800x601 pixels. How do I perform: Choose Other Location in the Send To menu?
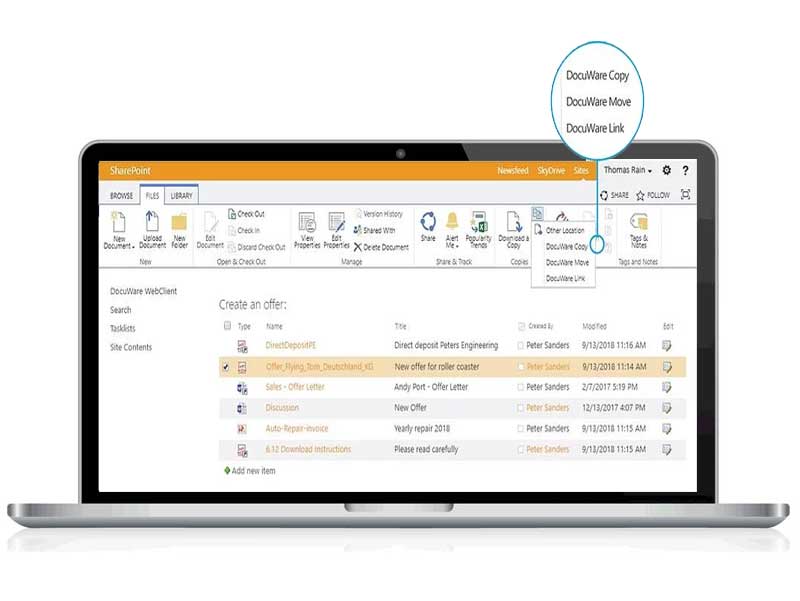click(x=564, y=231)
